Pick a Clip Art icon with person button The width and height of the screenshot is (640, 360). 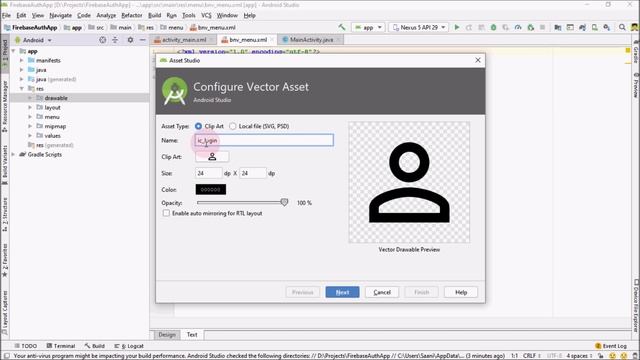(212, 157)
